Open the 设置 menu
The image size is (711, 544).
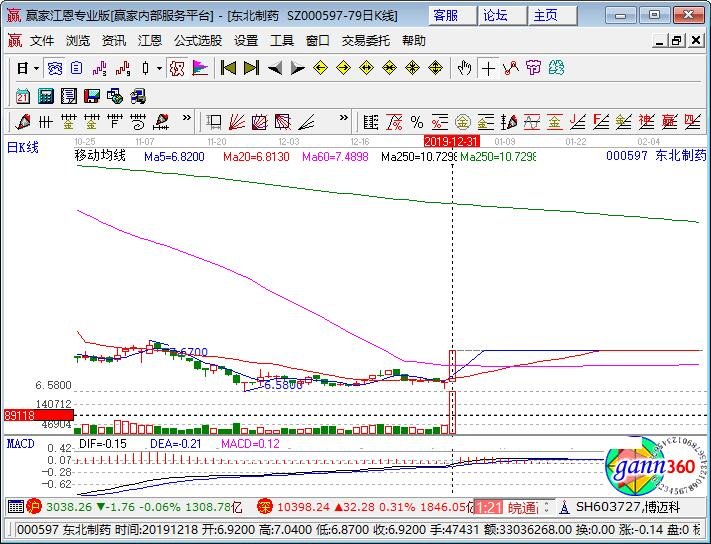pyautogui.click(x=246, y=41)
